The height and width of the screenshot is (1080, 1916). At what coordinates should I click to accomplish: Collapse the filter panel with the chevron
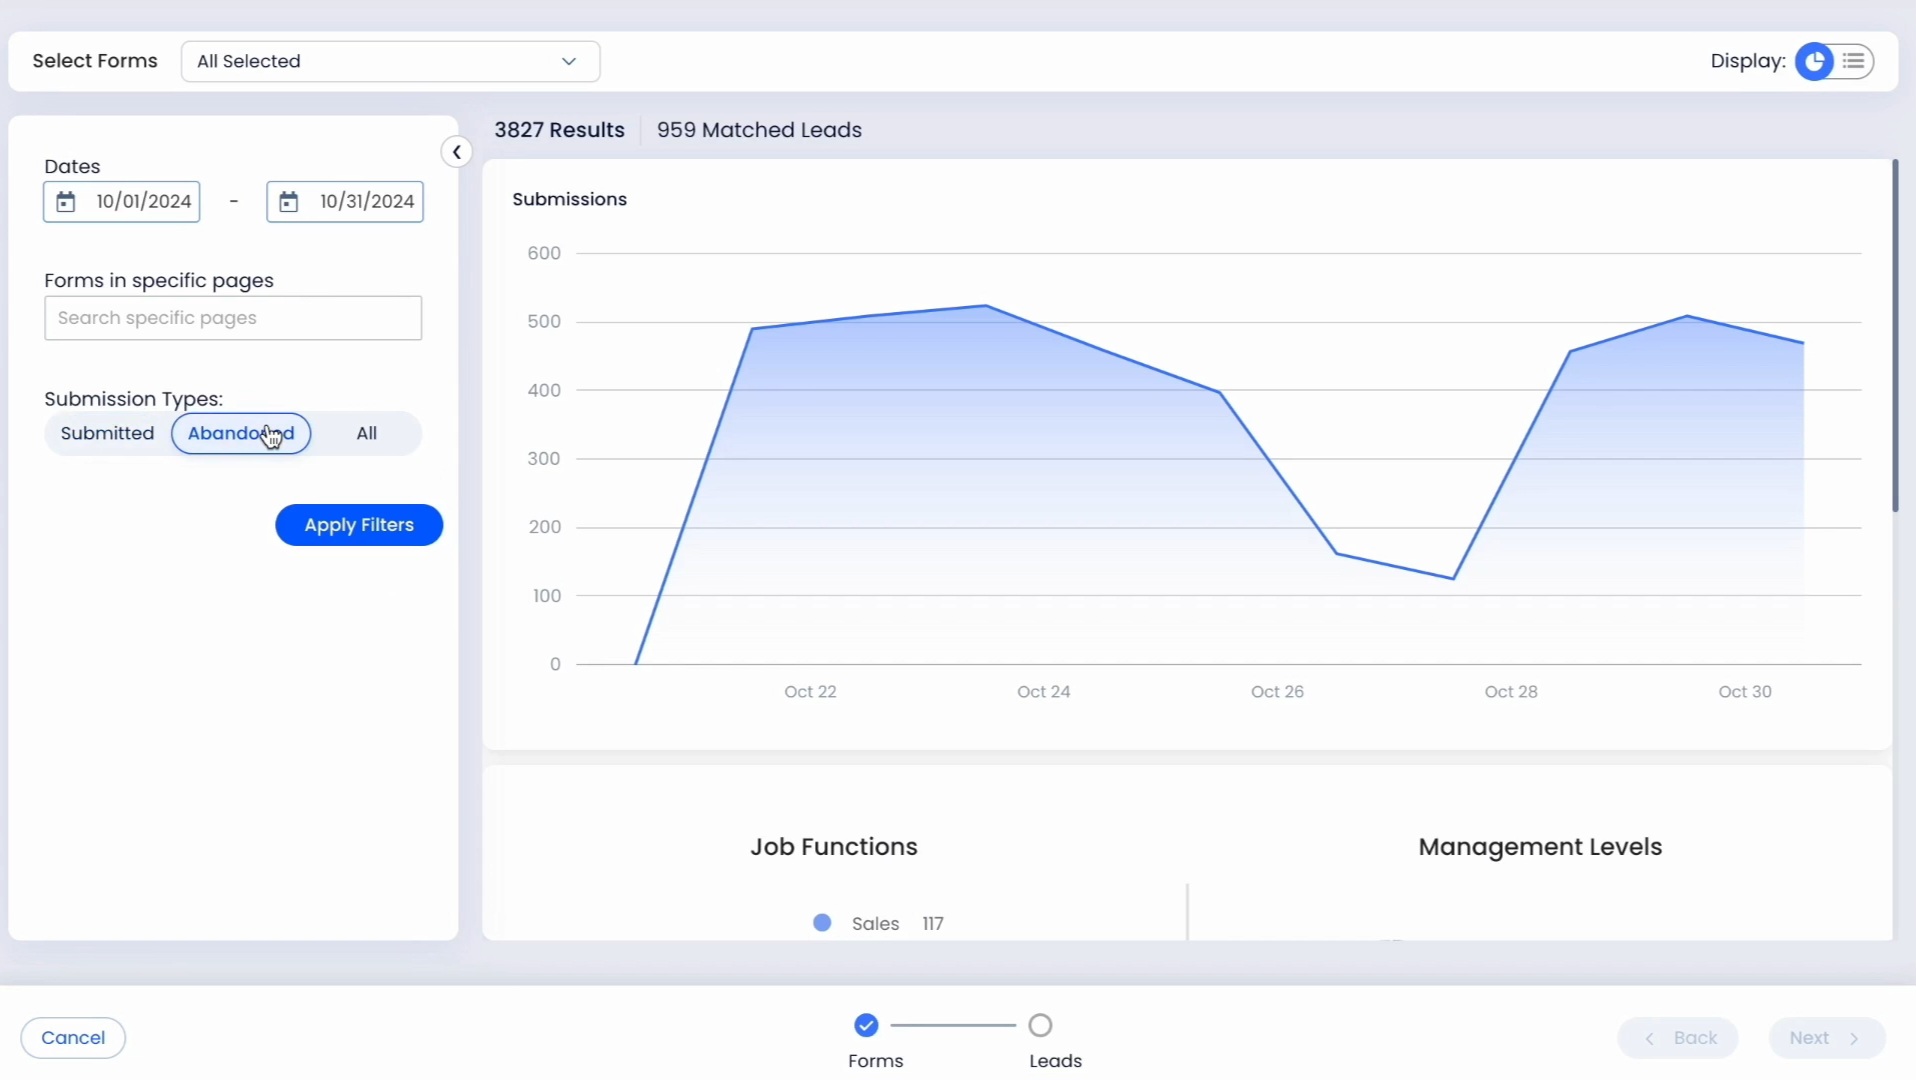(456, 152)
